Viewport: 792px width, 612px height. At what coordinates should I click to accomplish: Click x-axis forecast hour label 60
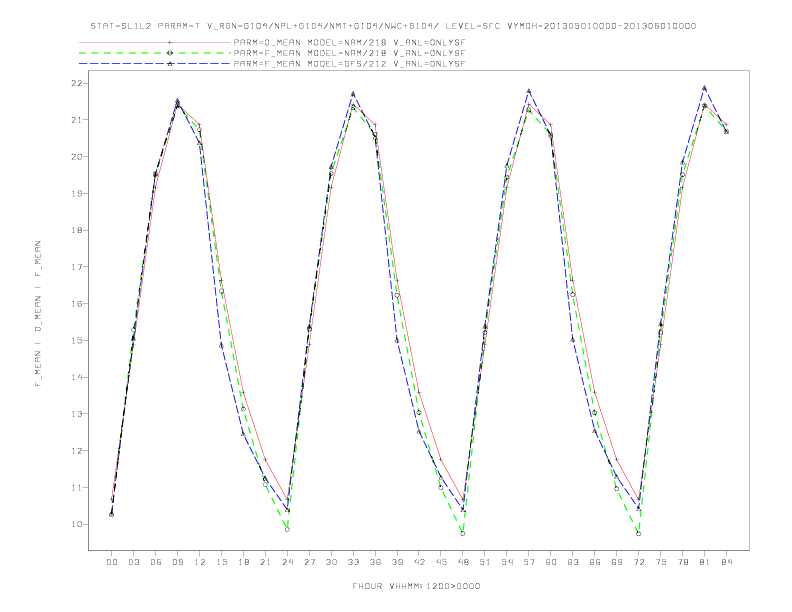click(x=551, y=562)
